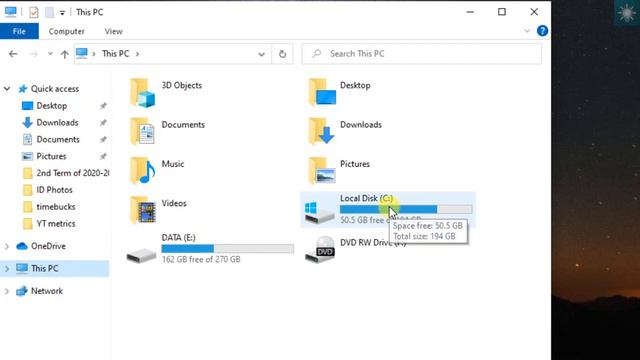Click This PC breadcrumb in address bar

[x=116, y=54]
